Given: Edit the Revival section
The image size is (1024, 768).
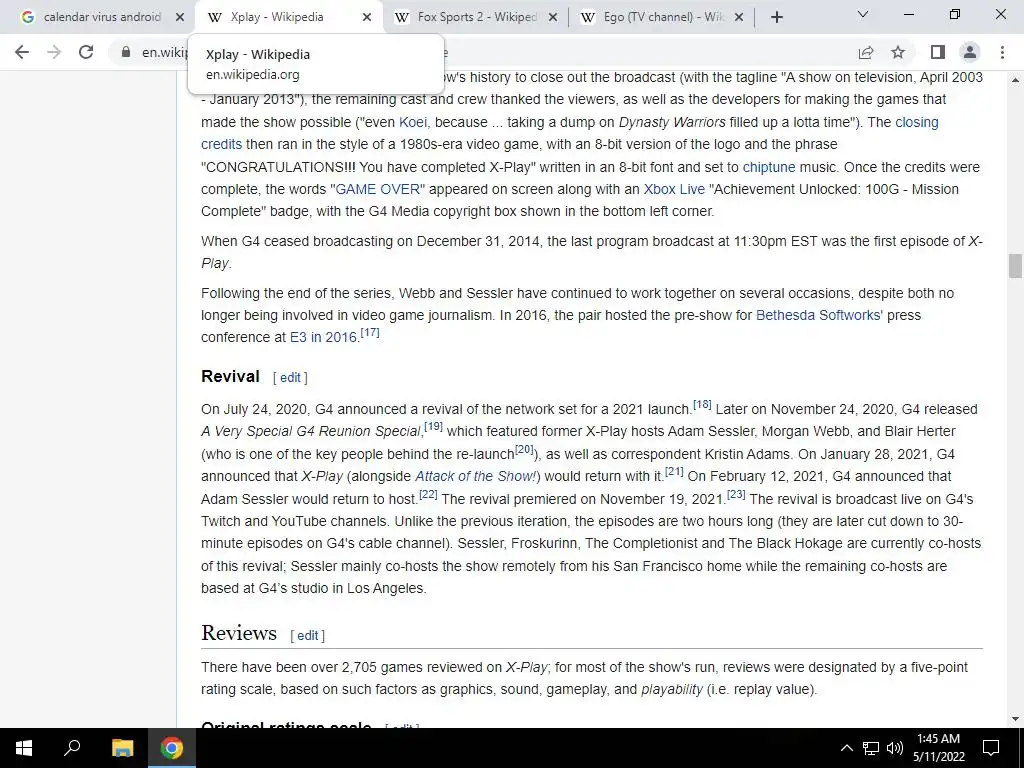Looking at the screenshot, I should click(x=290, y=377).
